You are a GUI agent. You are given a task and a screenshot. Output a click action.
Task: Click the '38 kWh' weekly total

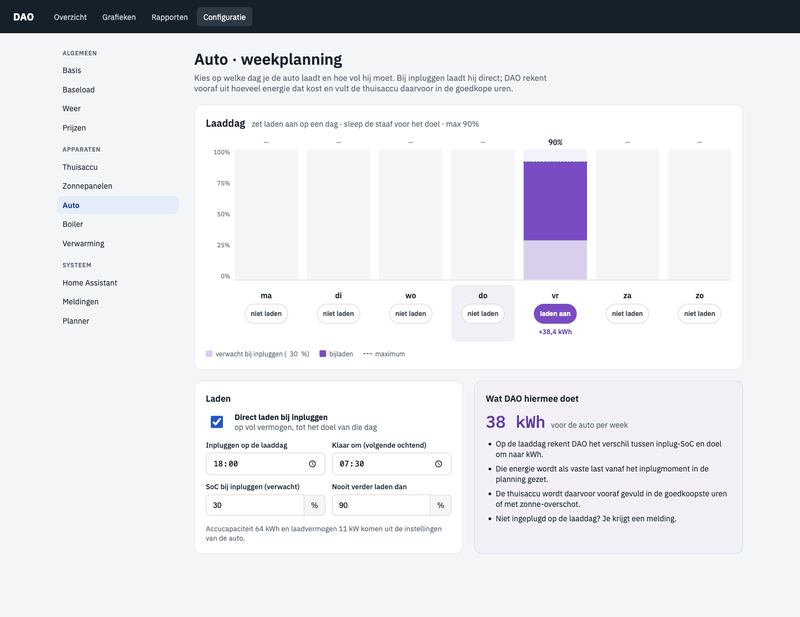[x=515, y=422]
